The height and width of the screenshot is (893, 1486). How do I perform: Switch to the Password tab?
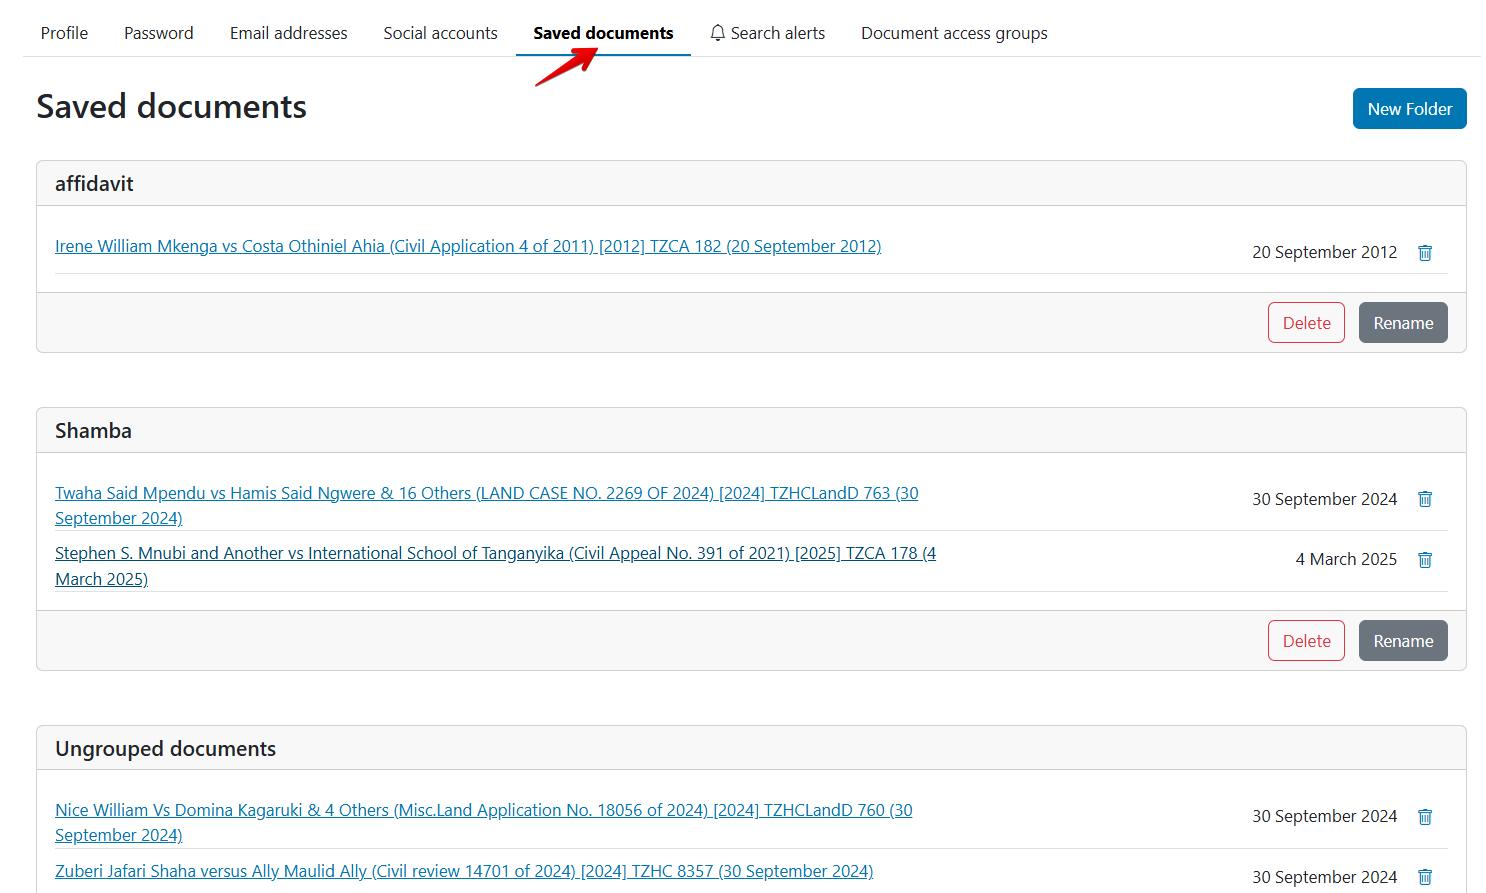(159, 33)
